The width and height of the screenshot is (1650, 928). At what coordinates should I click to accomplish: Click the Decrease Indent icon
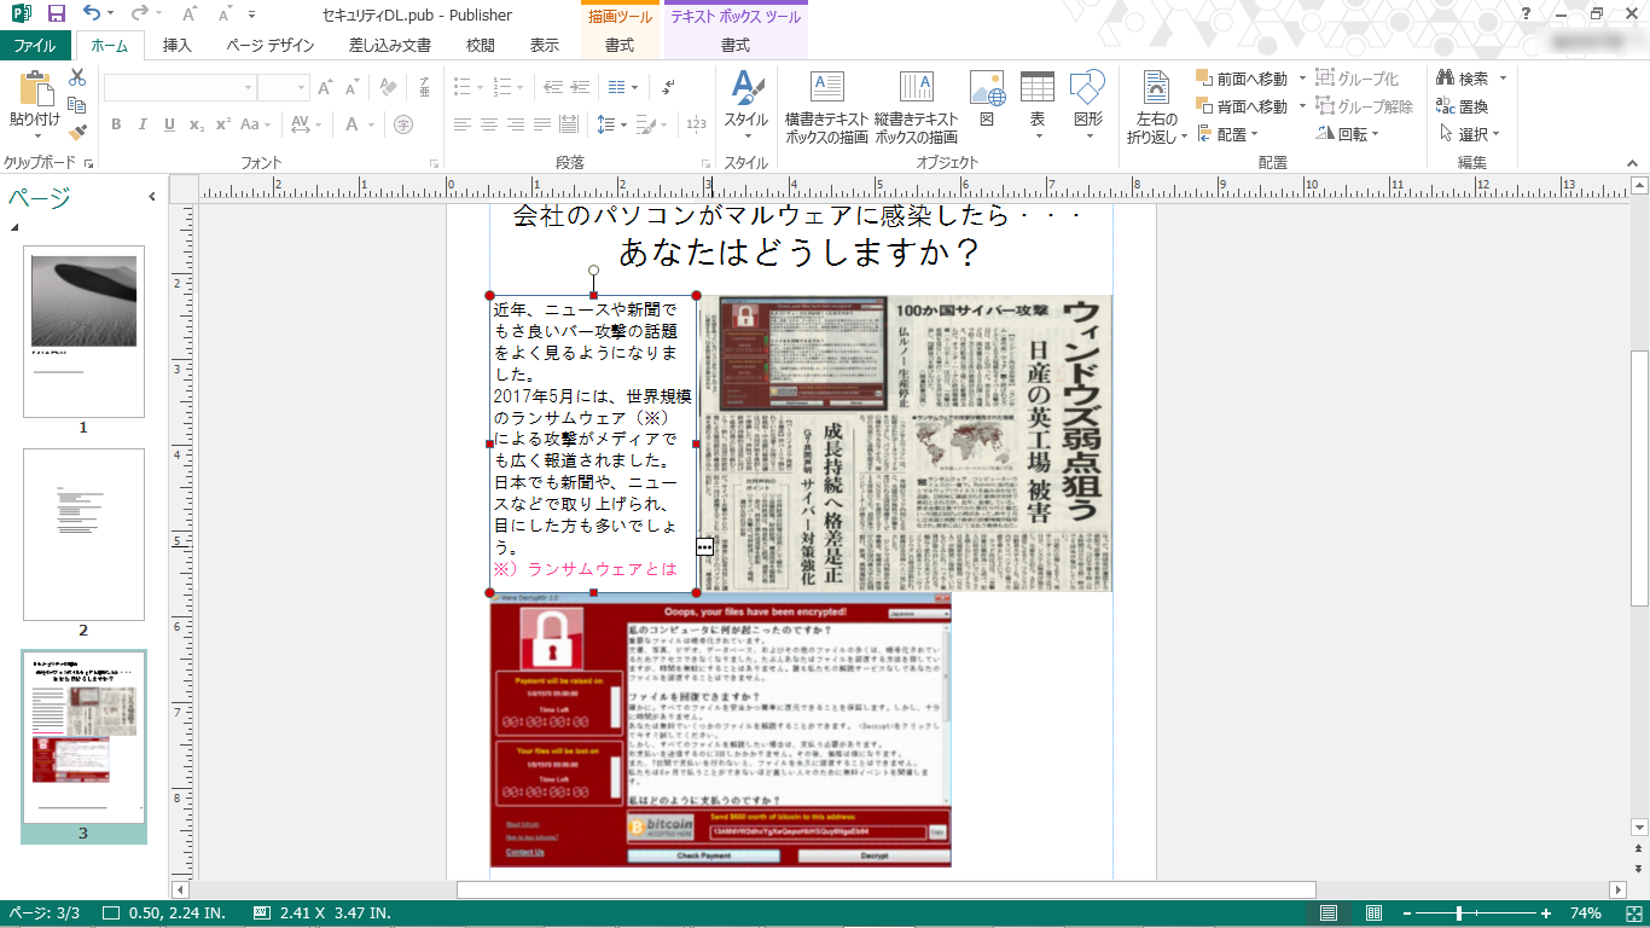[x=553, y=88]
